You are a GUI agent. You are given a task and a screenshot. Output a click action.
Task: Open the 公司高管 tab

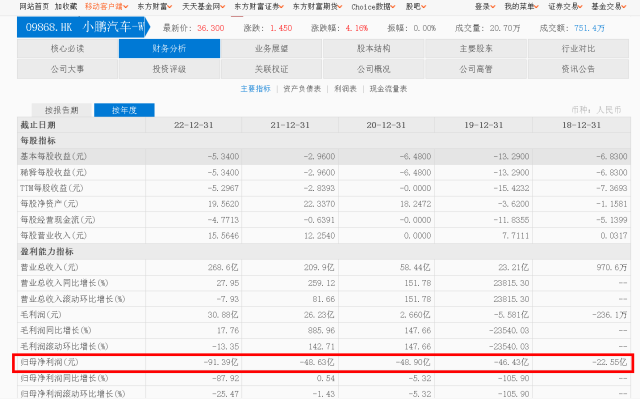(476, 69)
